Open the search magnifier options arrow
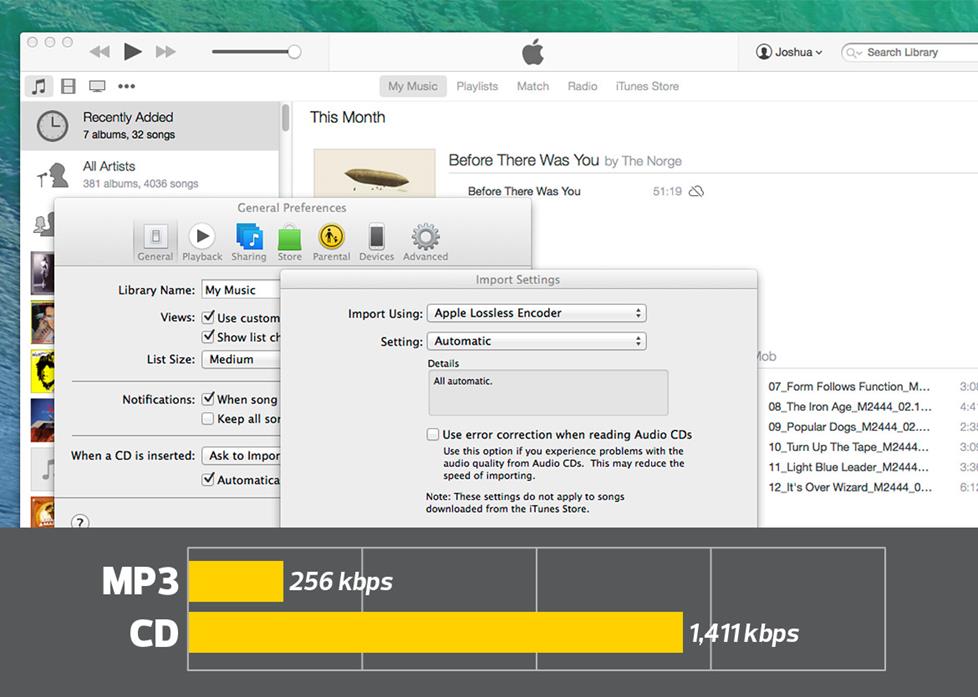Viewport: 978px width, 697px height. click(x=854, y=52)
